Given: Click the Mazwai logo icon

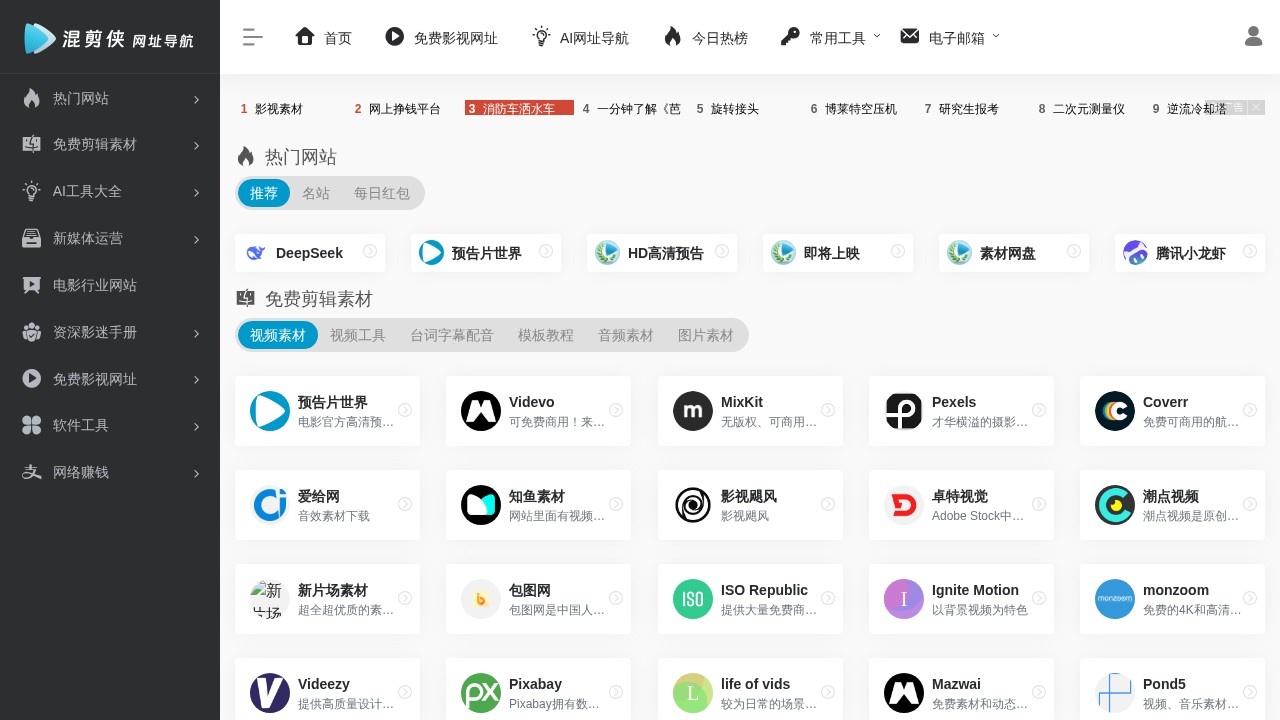Looking at the screenshot, I should click(904, 693).
